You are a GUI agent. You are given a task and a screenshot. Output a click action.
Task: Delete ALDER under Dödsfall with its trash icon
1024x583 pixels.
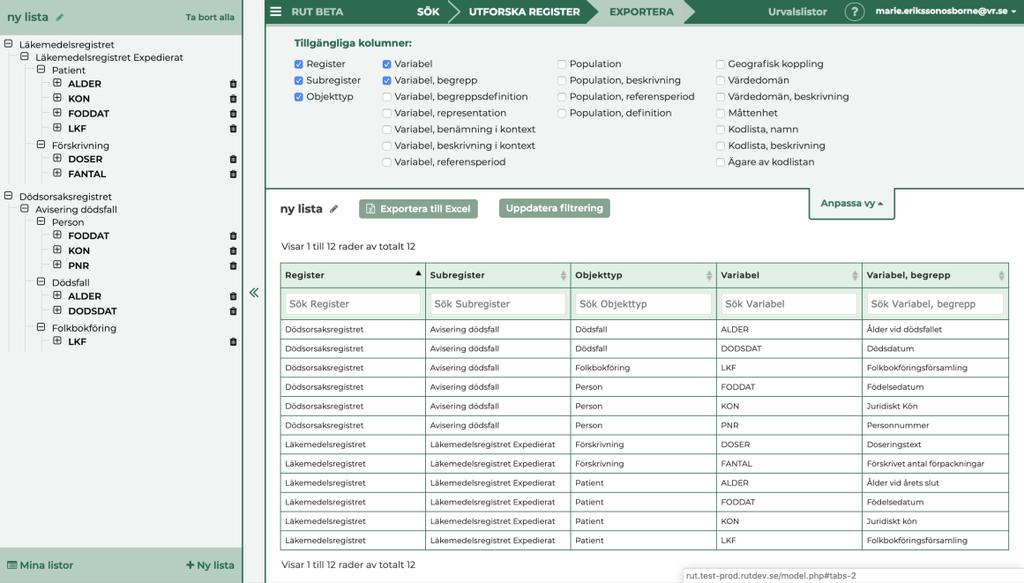pyautogui.click(x=233, y=296)
